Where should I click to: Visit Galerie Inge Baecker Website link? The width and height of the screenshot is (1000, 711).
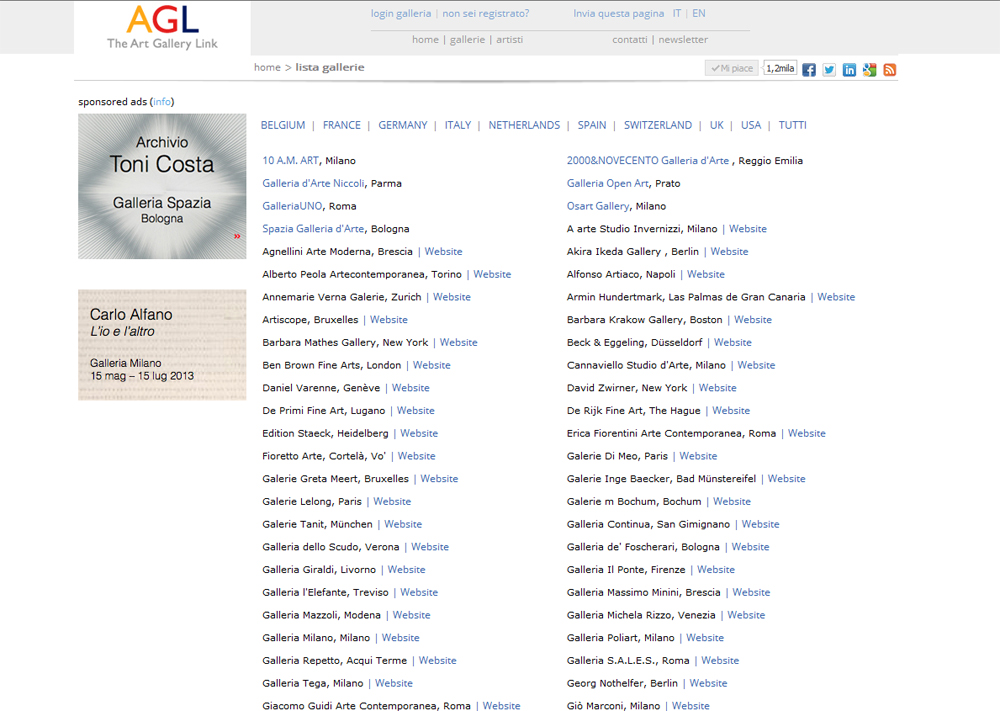786,479
